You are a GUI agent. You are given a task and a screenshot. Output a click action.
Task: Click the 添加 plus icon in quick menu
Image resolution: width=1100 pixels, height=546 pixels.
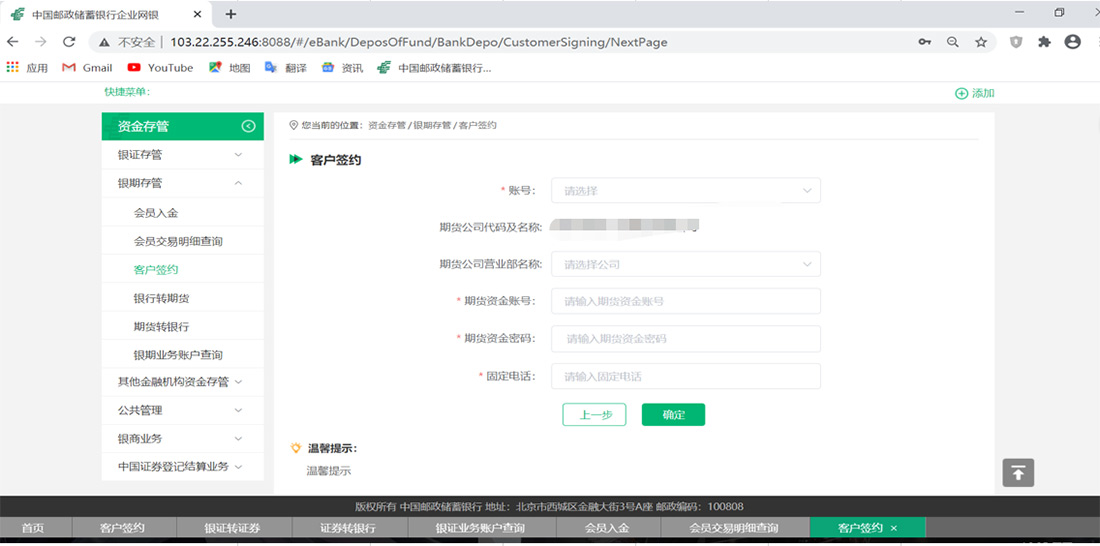tap(962, 93)
